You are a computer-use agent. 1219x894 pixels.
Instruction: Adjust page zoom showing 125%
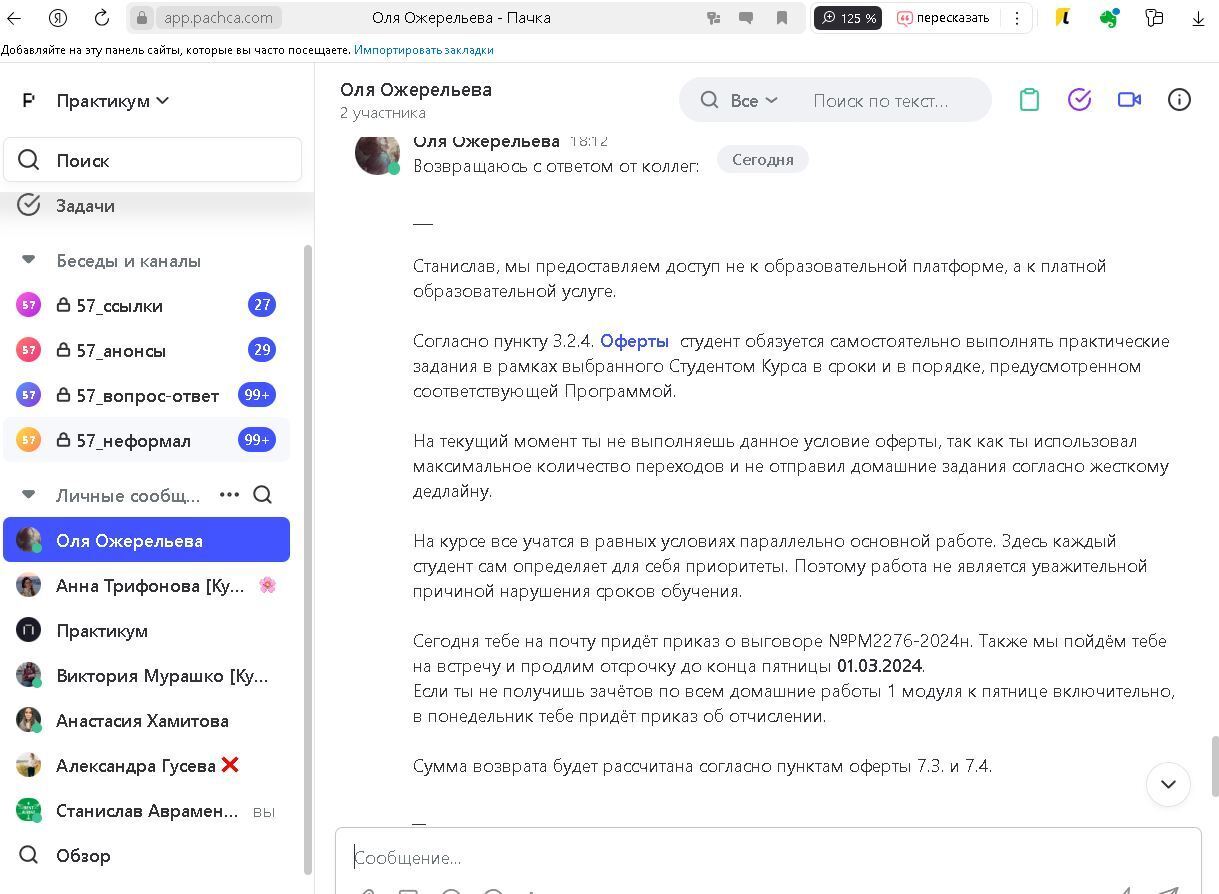[x=848, y=17]
